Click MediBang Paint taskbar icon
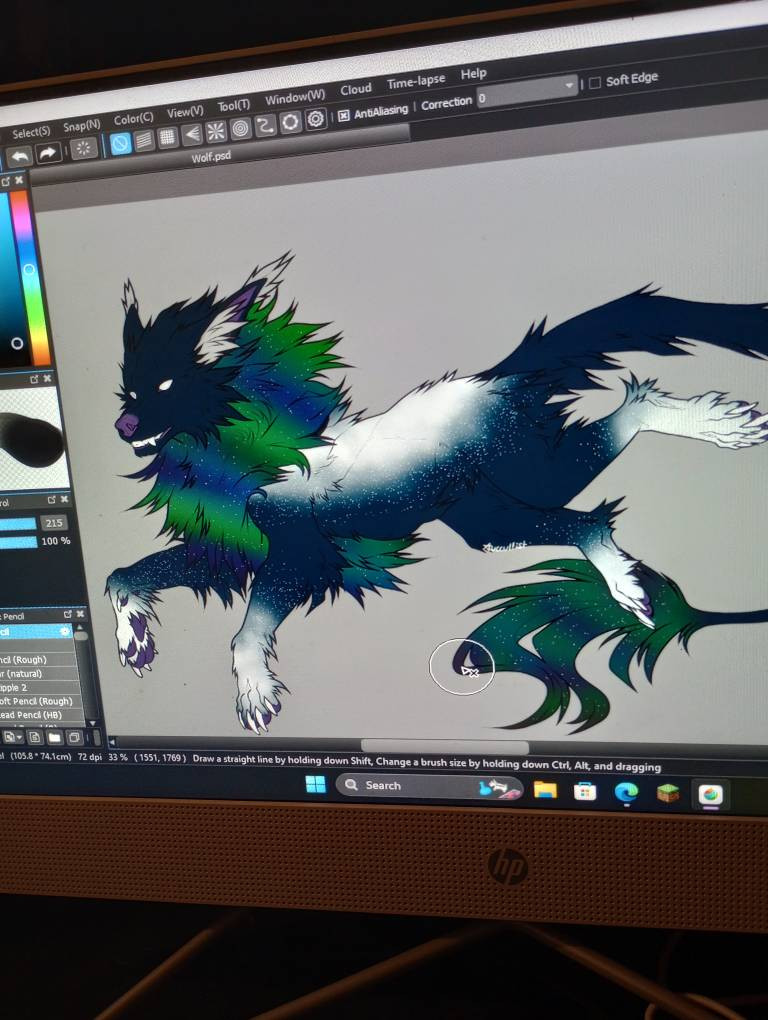The width and height of the screenshot is (768, 1020). (710, 795)
